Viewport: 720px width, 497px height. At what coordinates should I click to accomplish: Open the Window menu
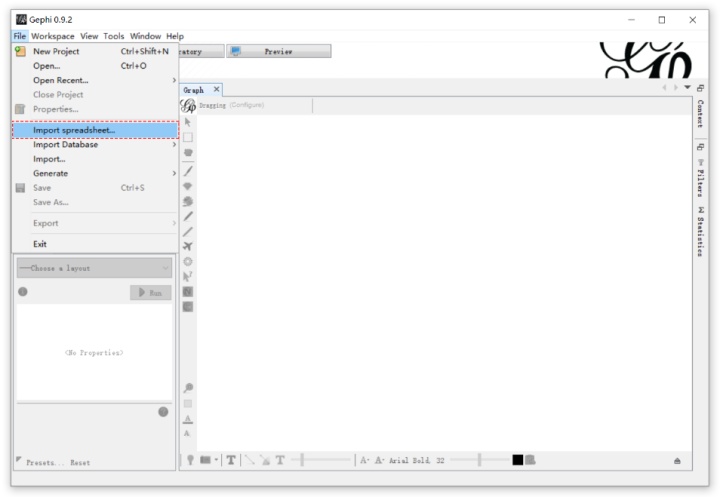pyautogui.click(x=146, y=36)
